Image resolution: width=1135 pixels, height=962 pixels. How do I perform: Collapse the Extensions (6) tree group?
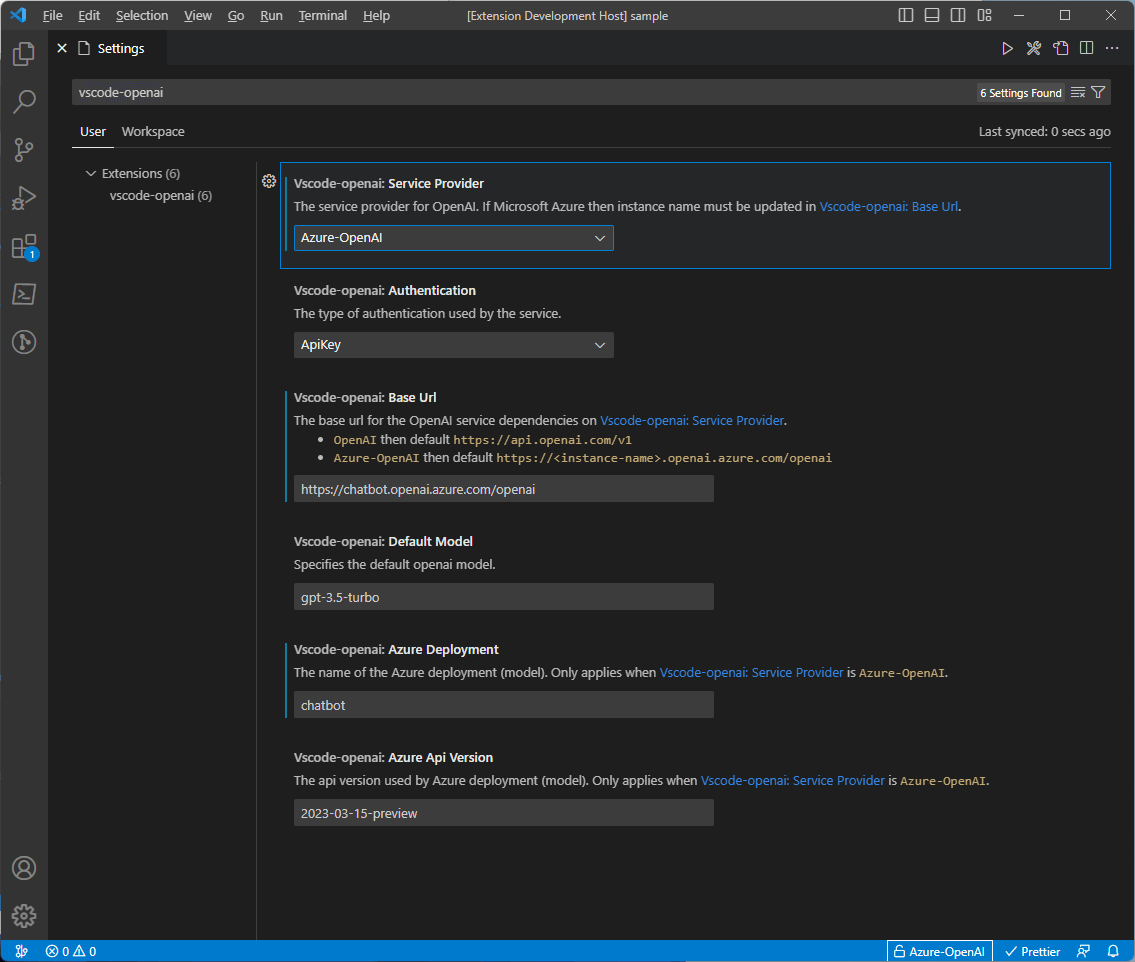click(90, 173)
